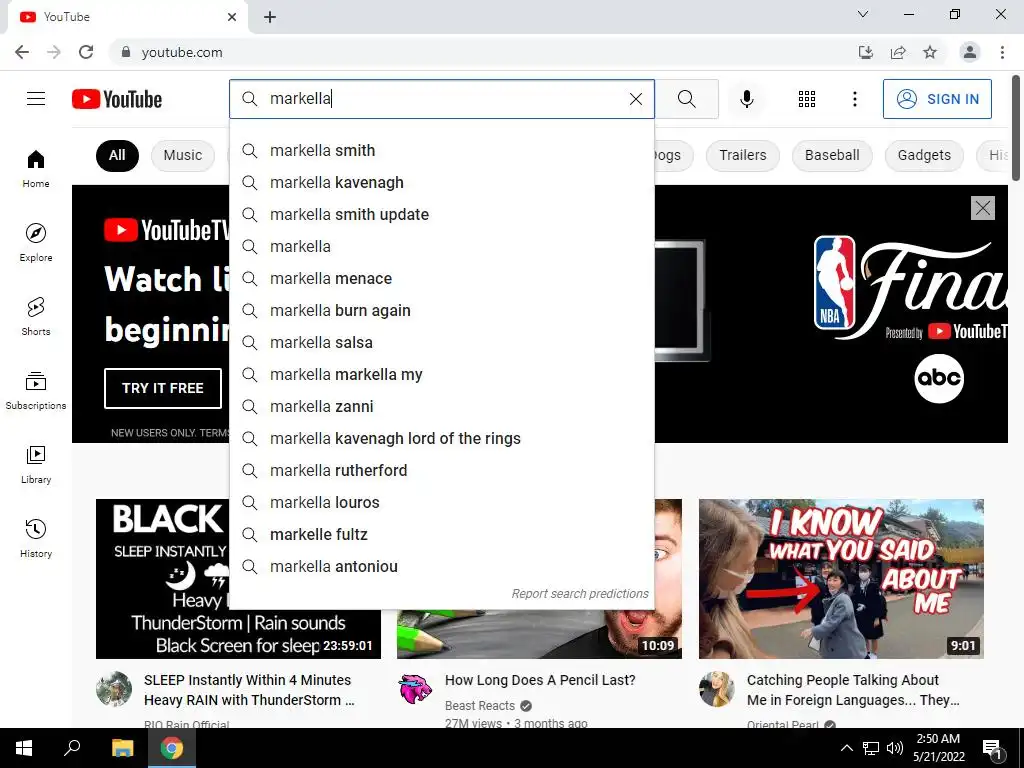Choose suggestion 'markella smith'
Screen dimensions: 1024x768
pos(442,151)
